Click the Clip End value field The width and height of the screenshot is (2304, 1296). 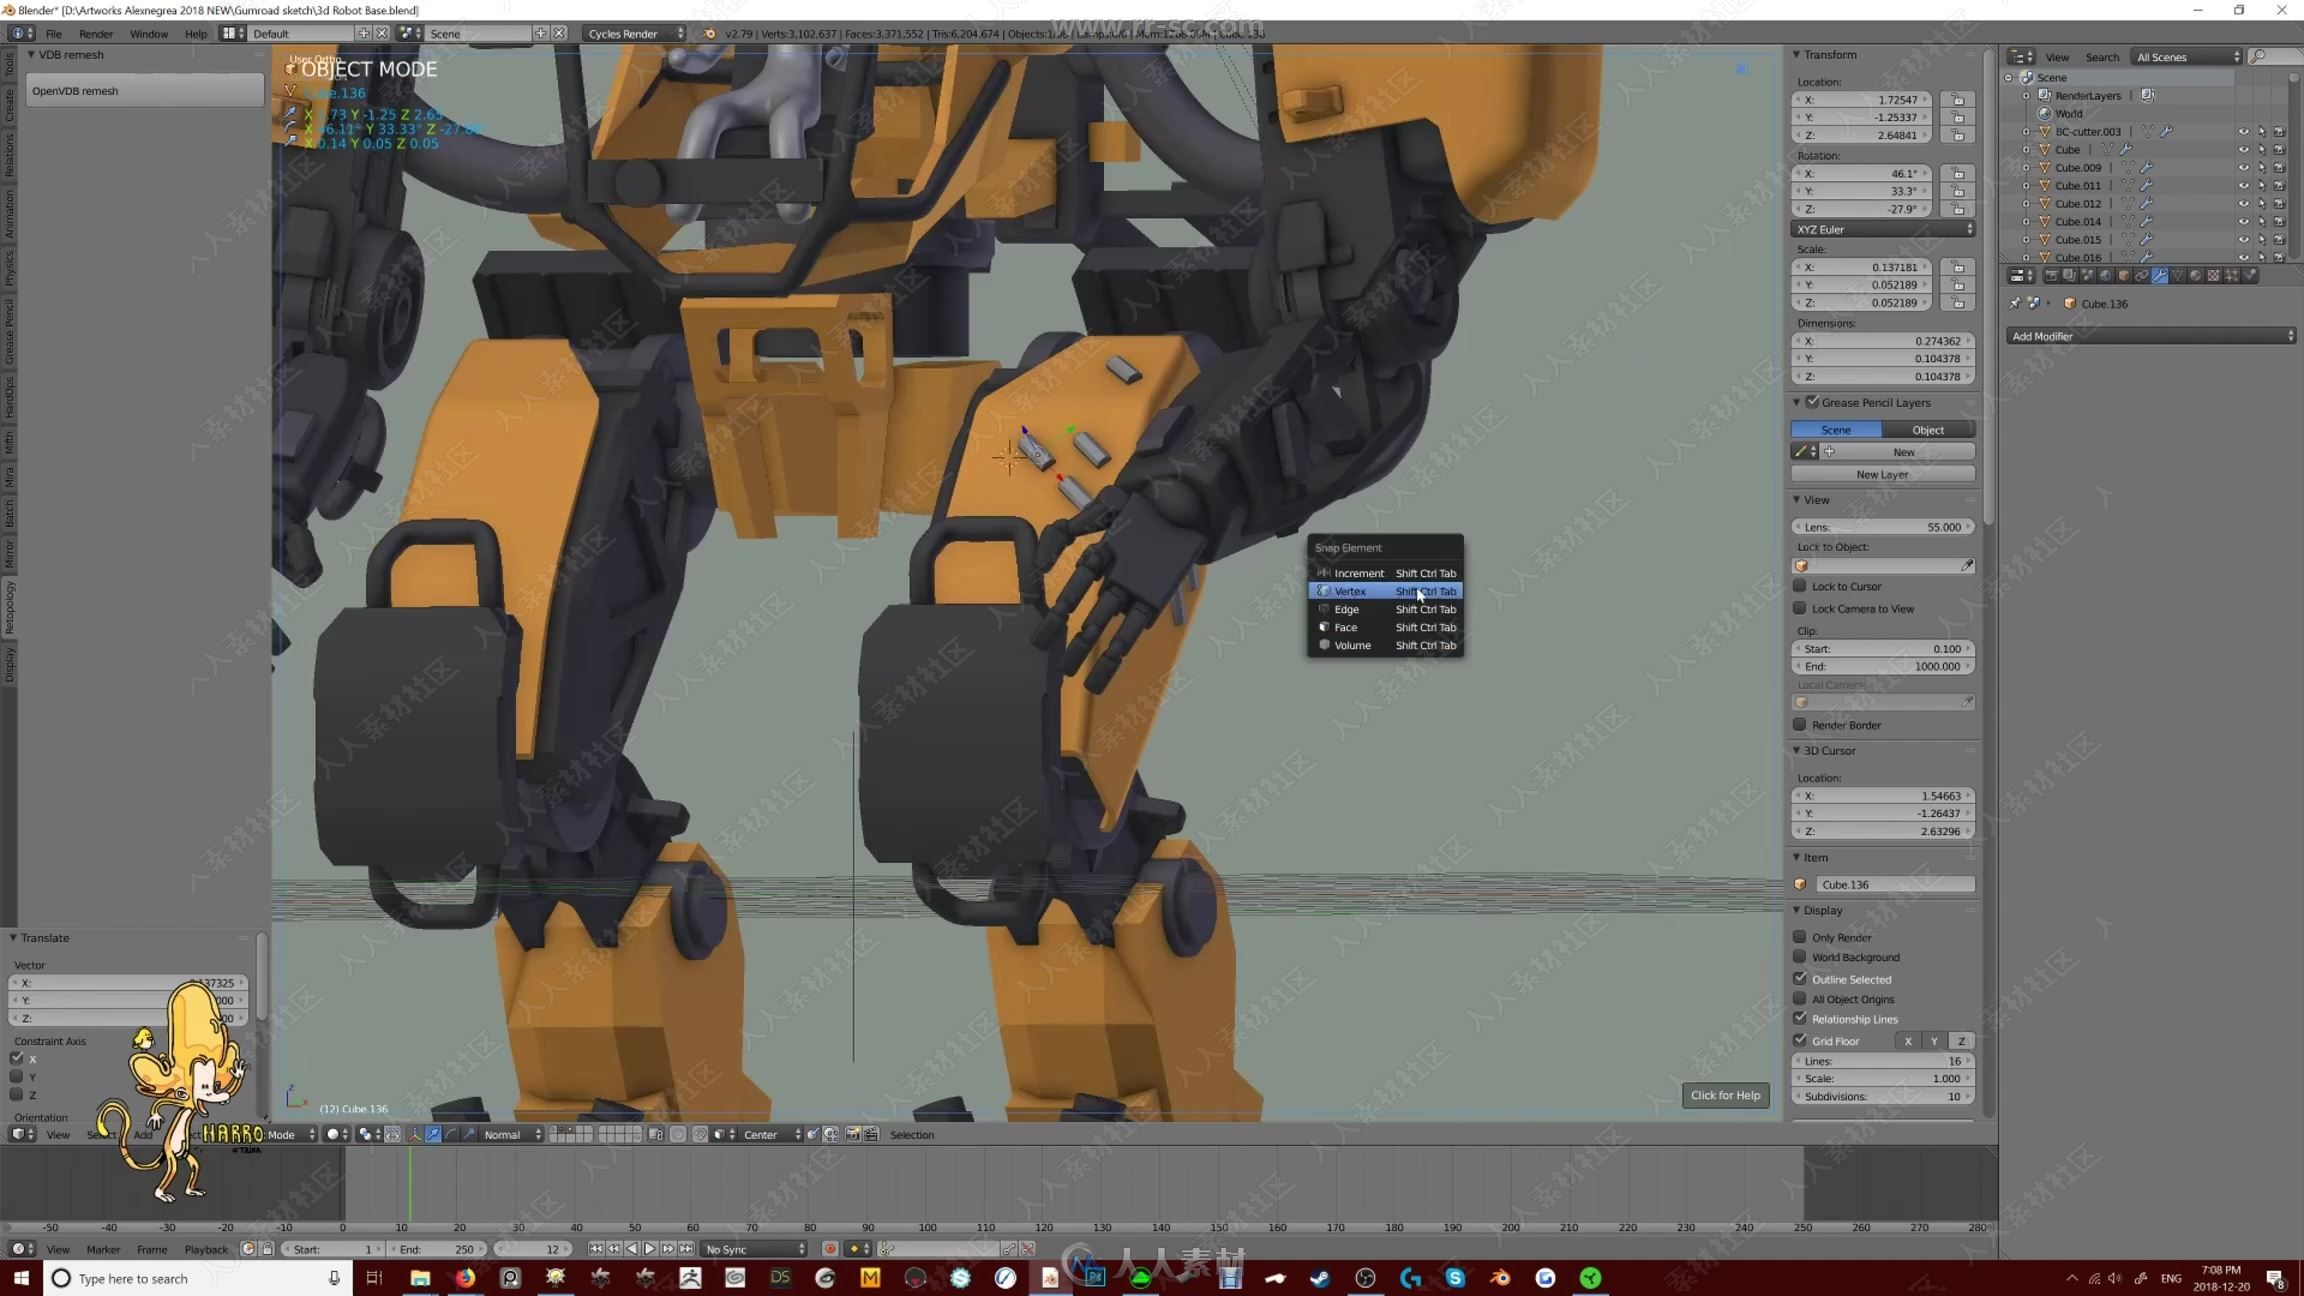1883,666
